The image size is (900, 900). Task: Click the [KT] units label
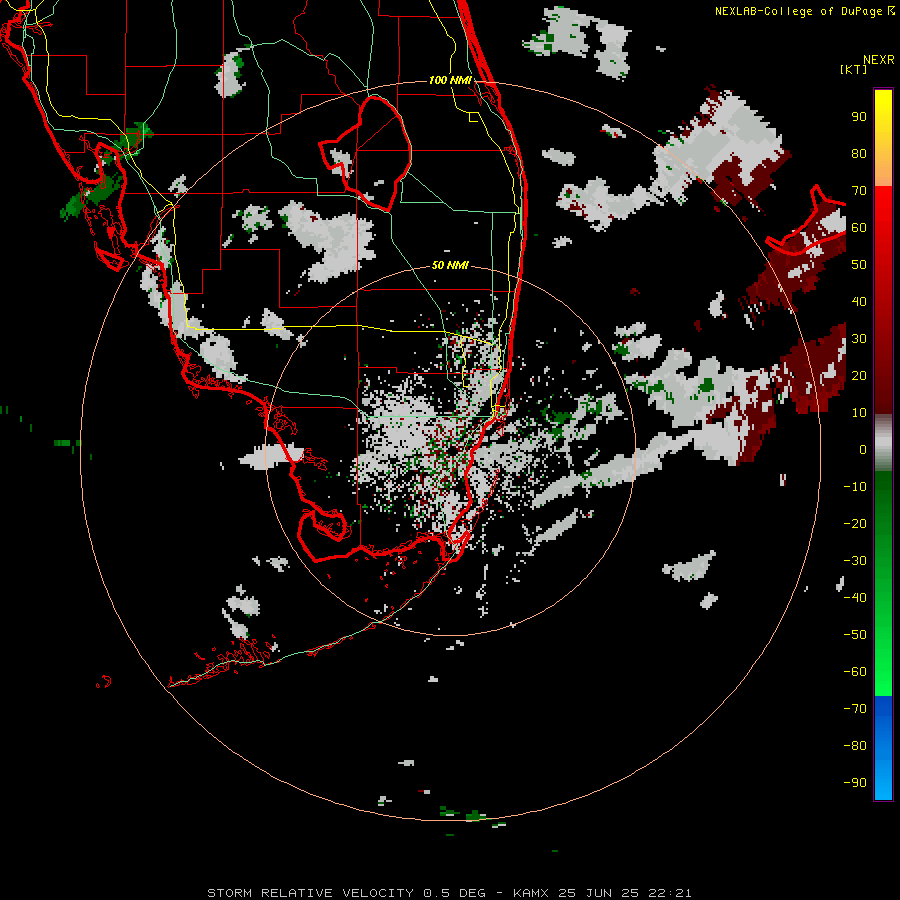[853, 69]
